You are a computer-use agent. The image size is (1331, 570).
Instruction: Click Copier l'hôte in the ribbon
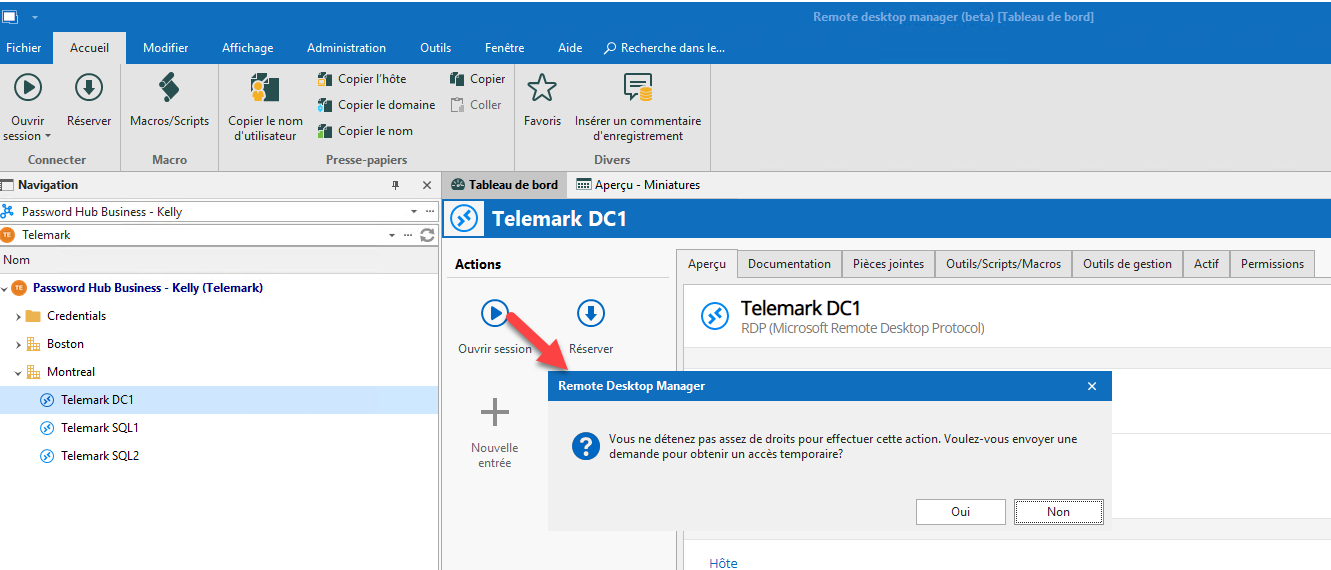point(362,79)
